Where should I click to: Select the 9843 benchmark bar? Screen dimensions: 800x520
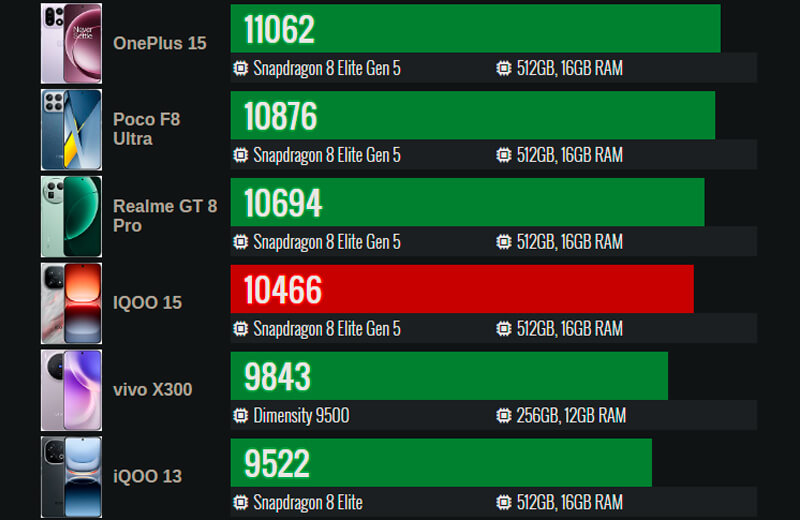click(x=449, y=376)
